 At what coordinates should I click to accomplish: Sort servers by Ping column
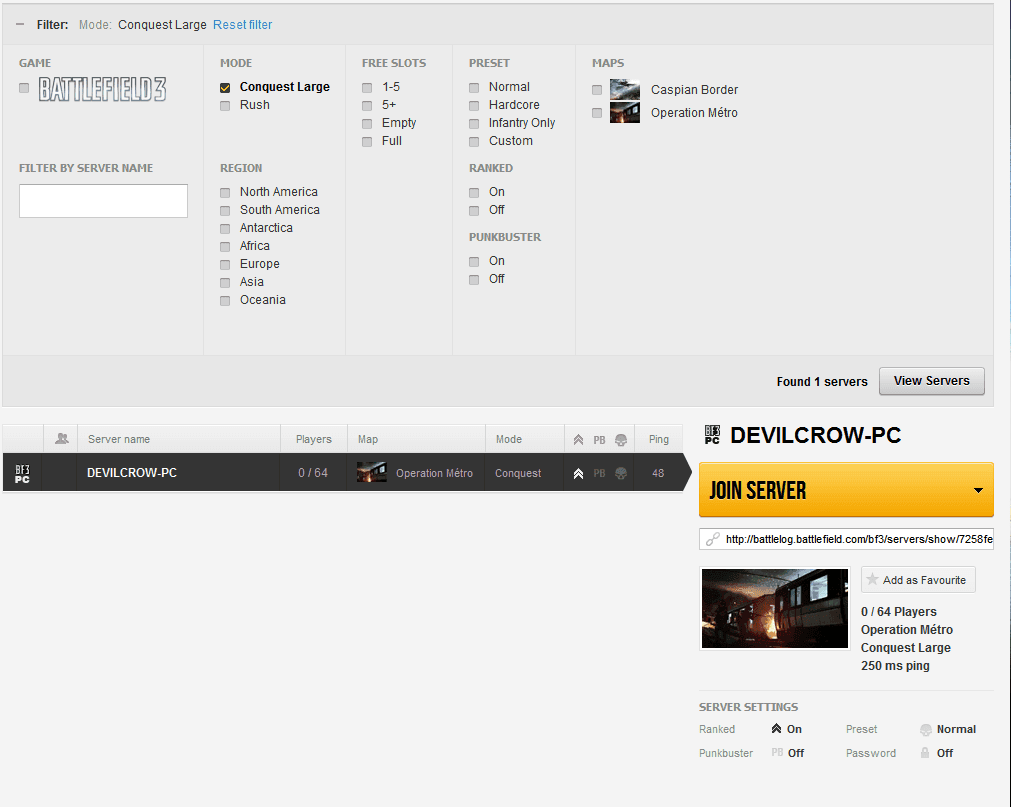[658, 439]
